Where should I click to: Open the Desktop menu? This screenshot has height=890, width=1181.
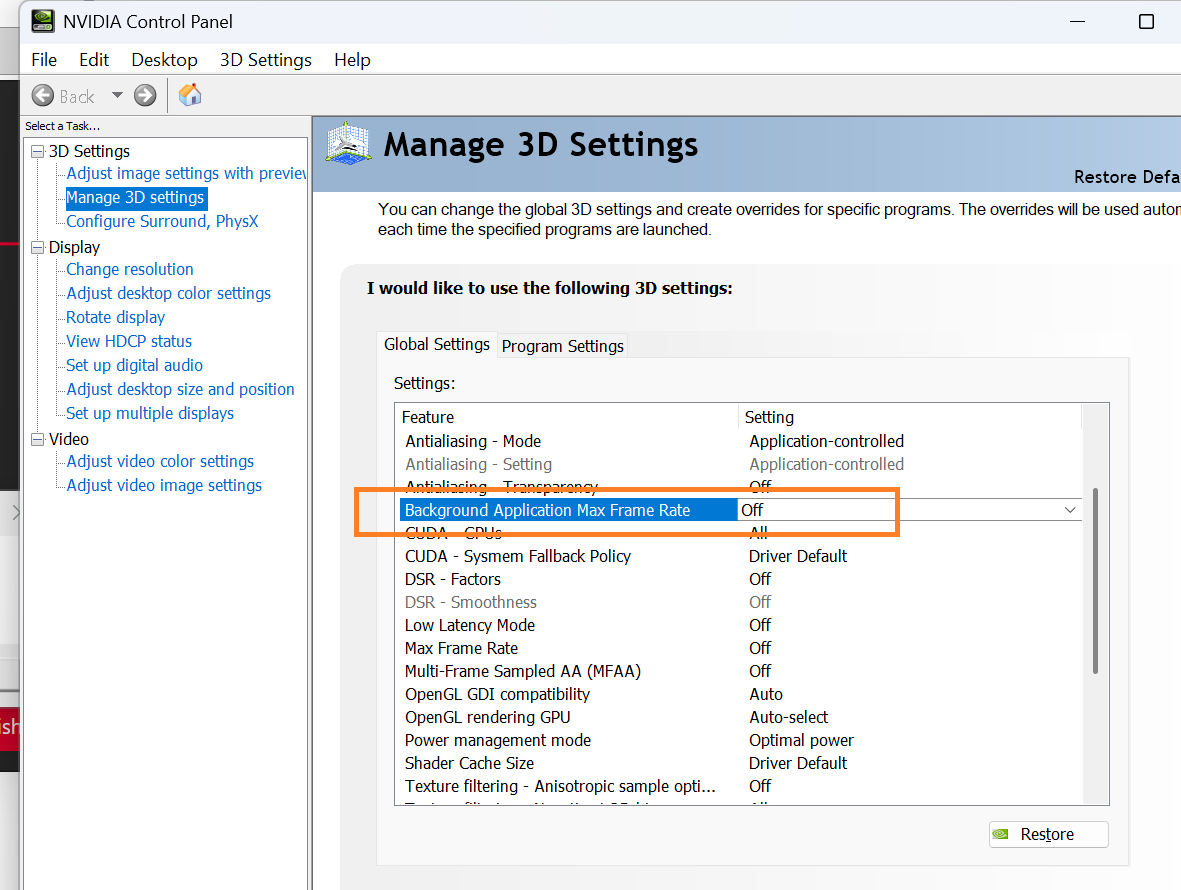(164, 60)
